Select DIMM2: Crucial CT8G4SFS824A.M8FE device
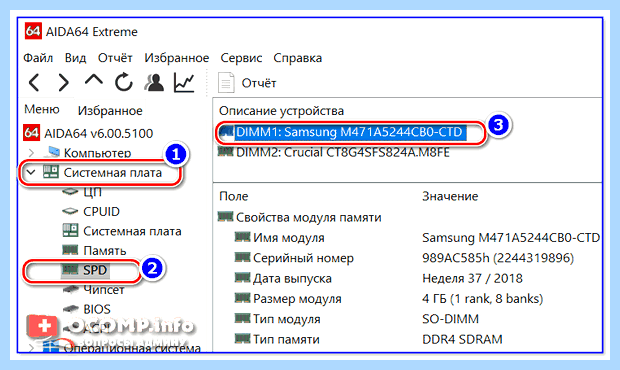The height and width of the screenshot is (370, 620). point(342,152)
